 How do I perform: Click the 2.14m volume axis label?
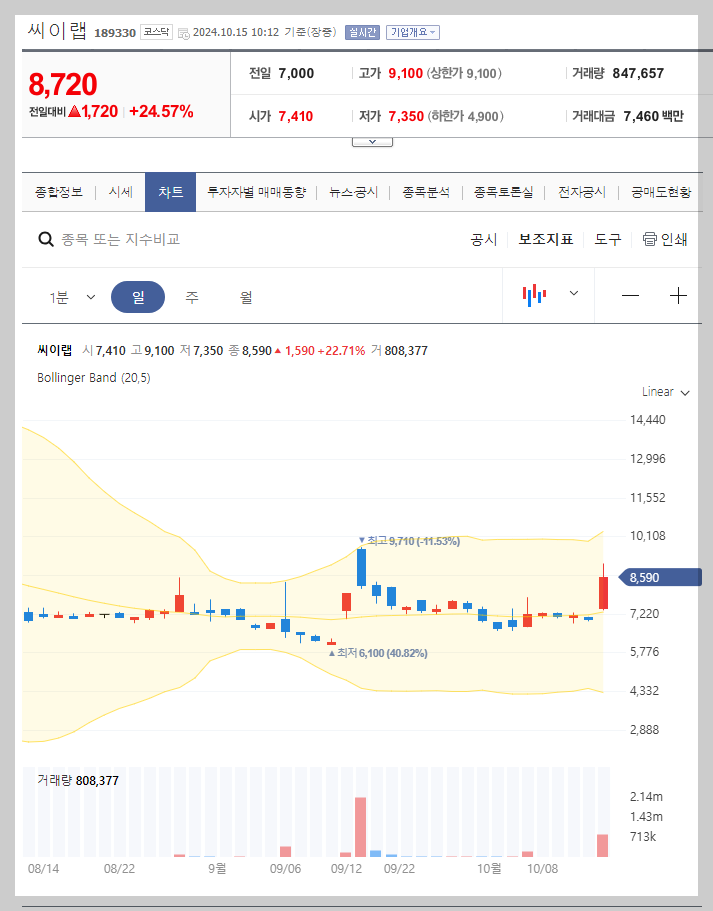pos(646,797)
